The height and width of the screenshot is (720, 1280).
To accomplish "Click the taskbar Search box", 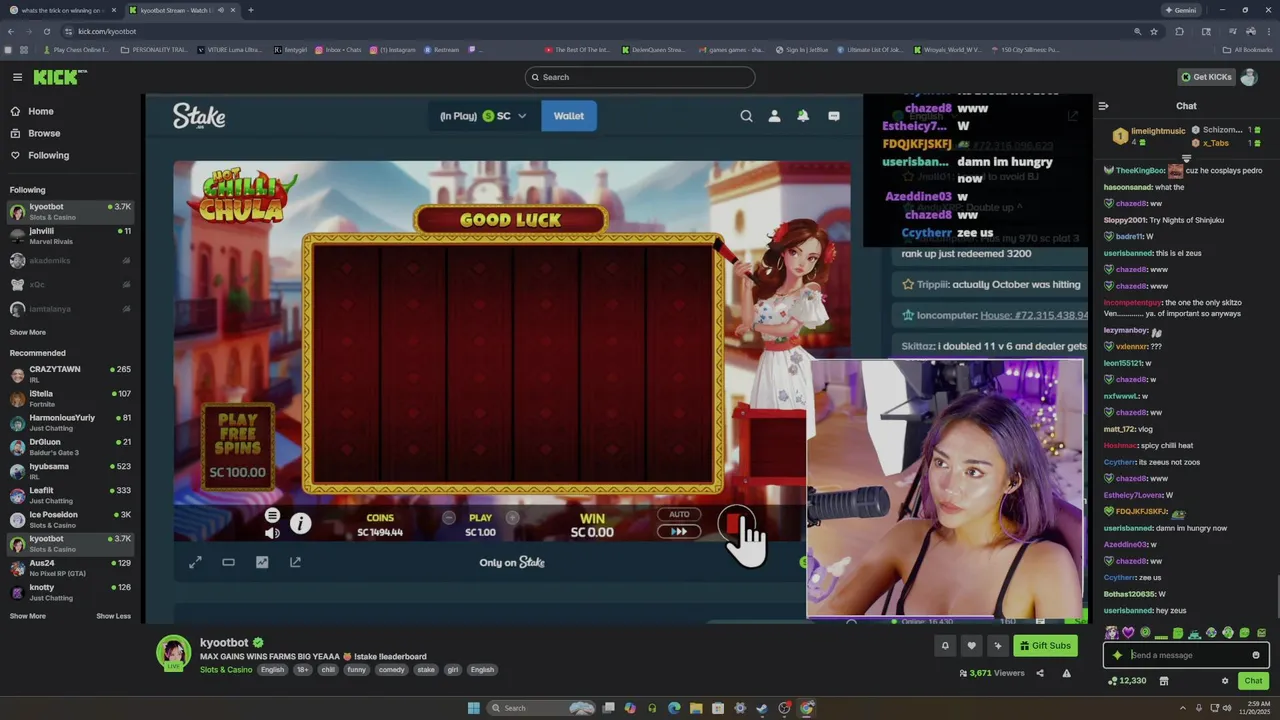I will click(x=542, y=708).
